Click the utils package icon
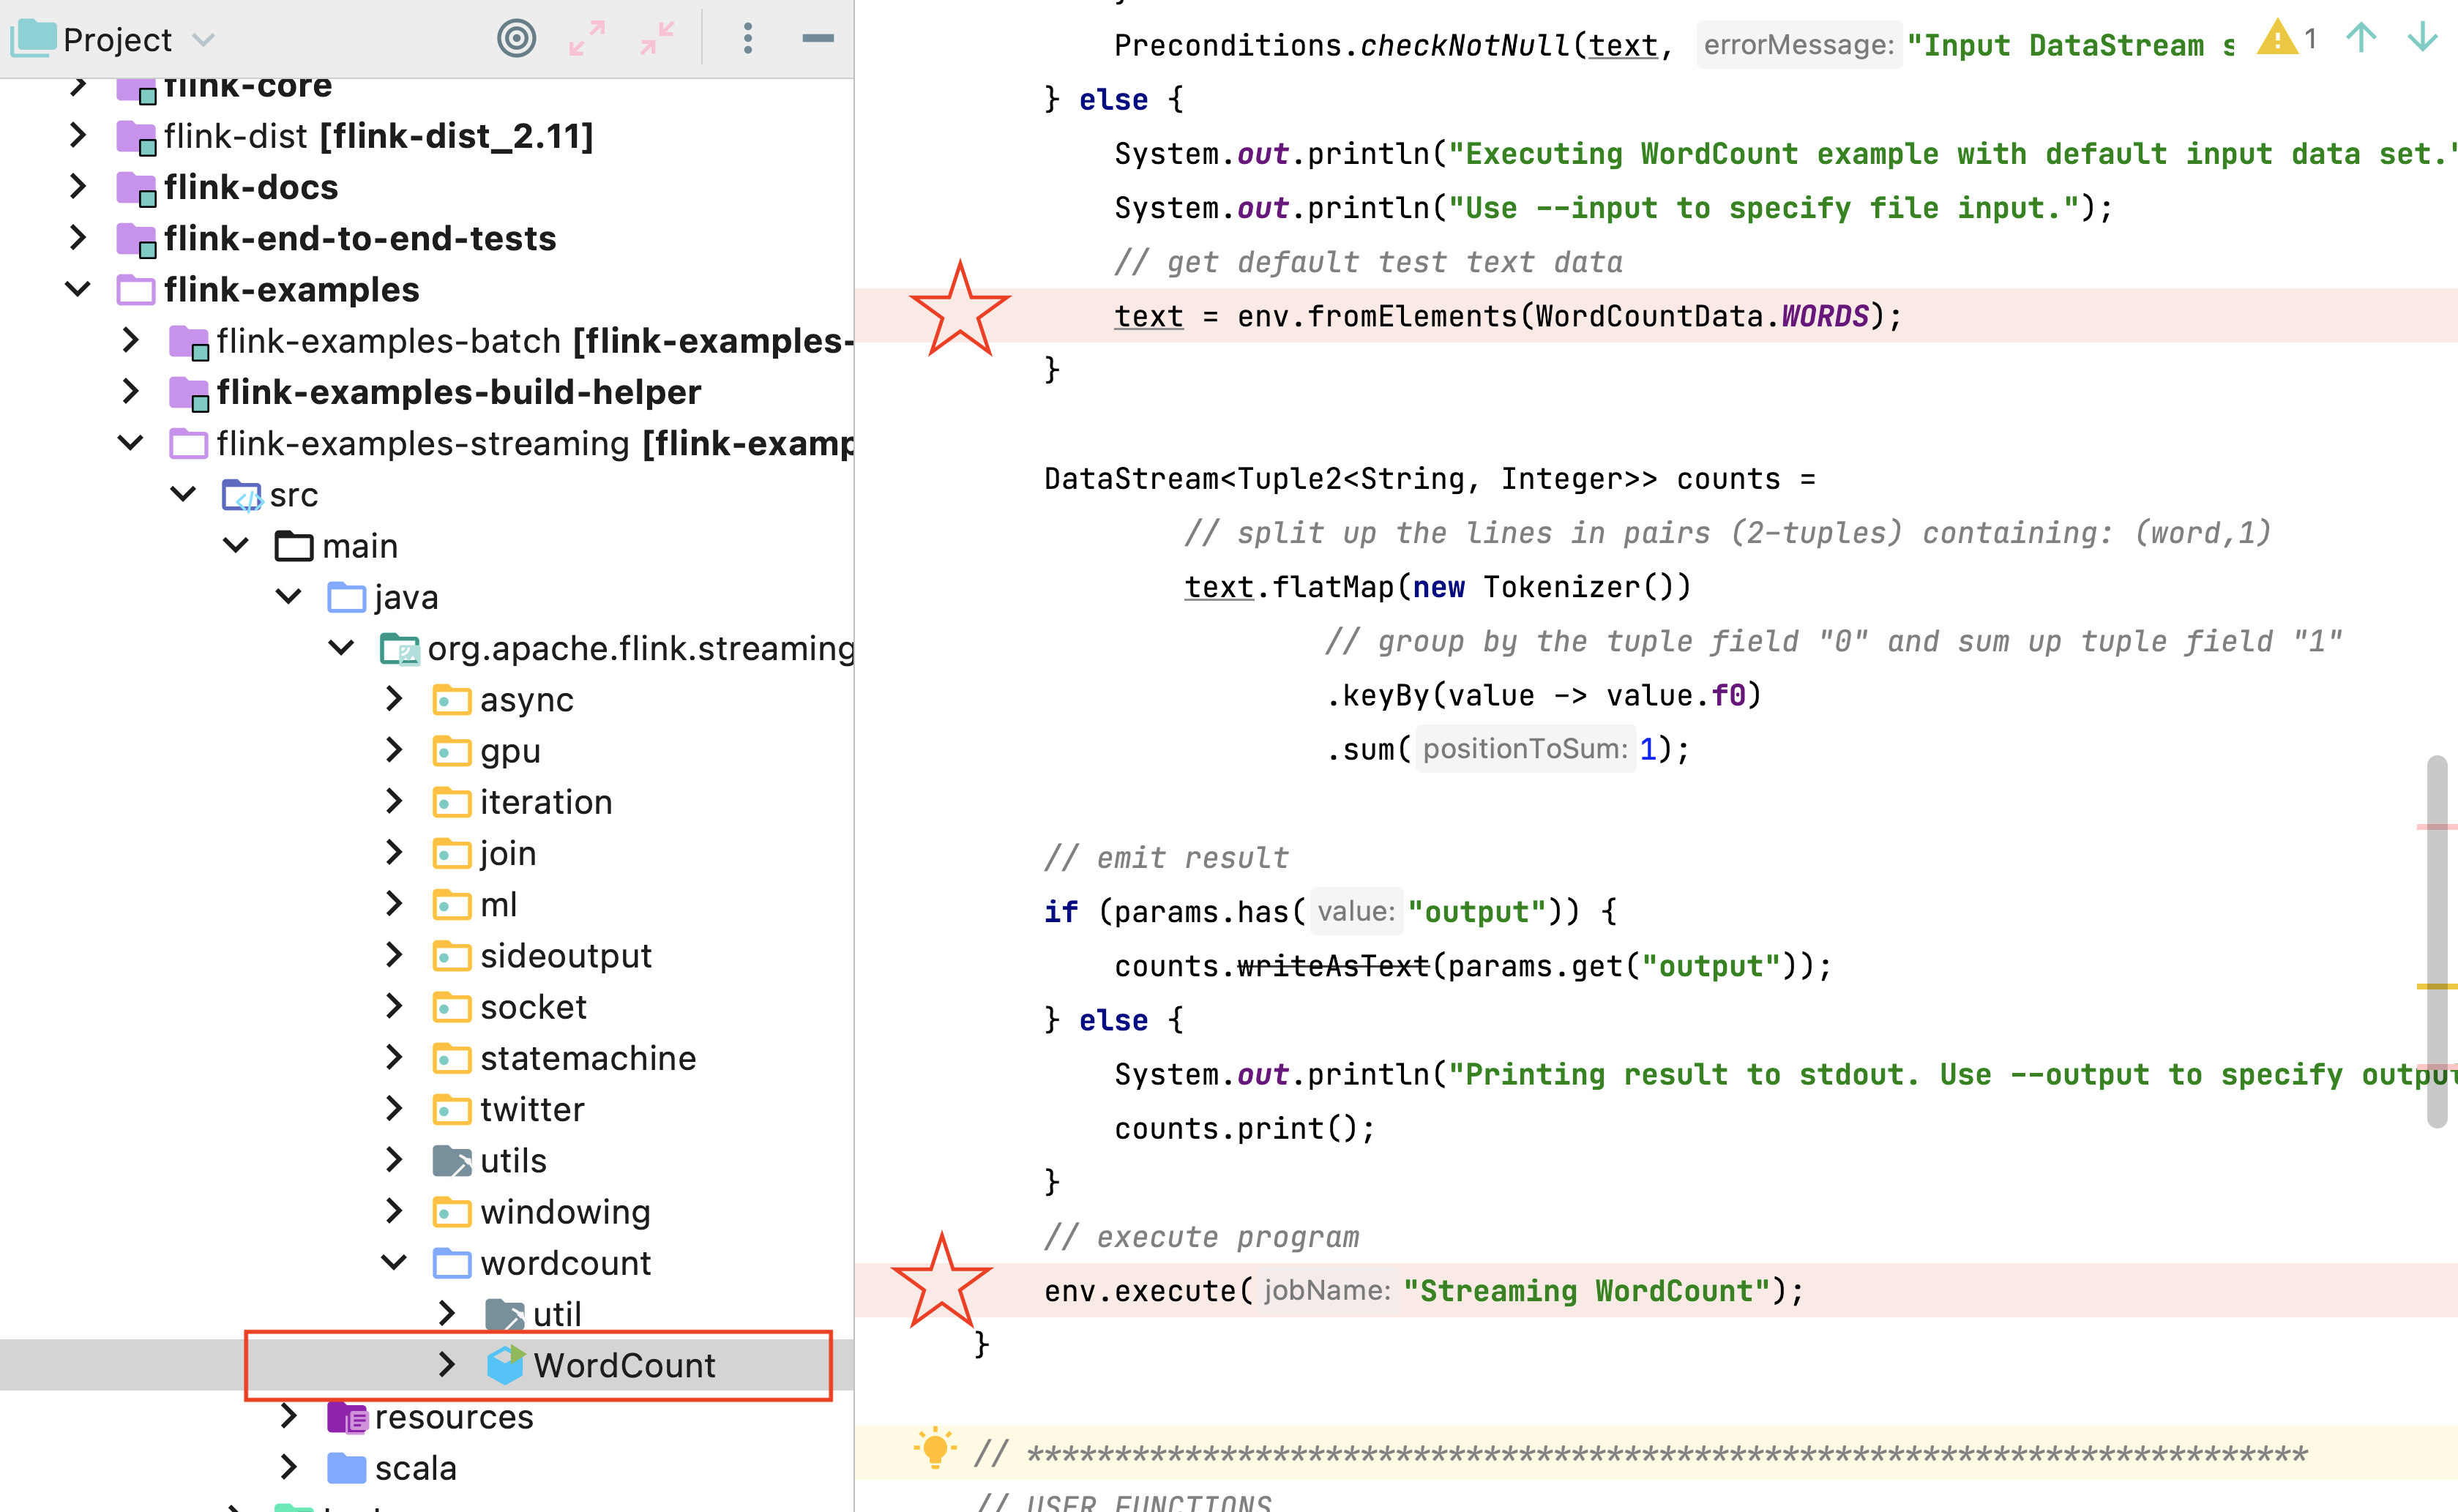The image size is (2458, 1512). click(452, 1161)
